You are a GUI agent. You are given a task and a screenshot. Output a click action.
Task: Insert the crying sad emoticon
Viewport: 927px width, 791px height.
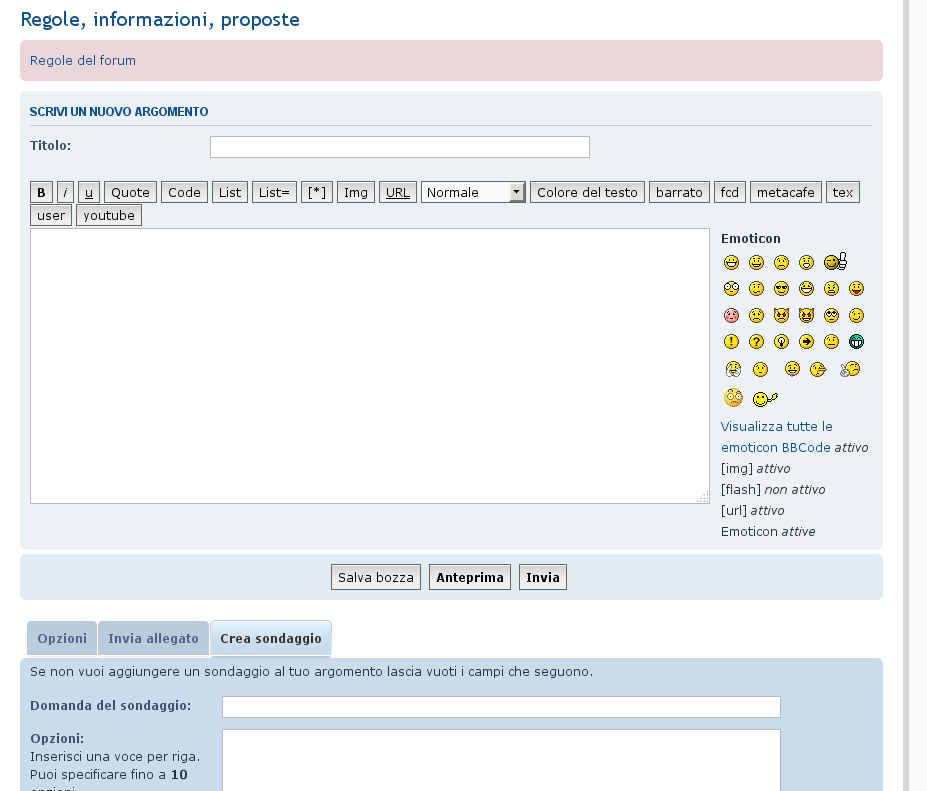[756, 315]
